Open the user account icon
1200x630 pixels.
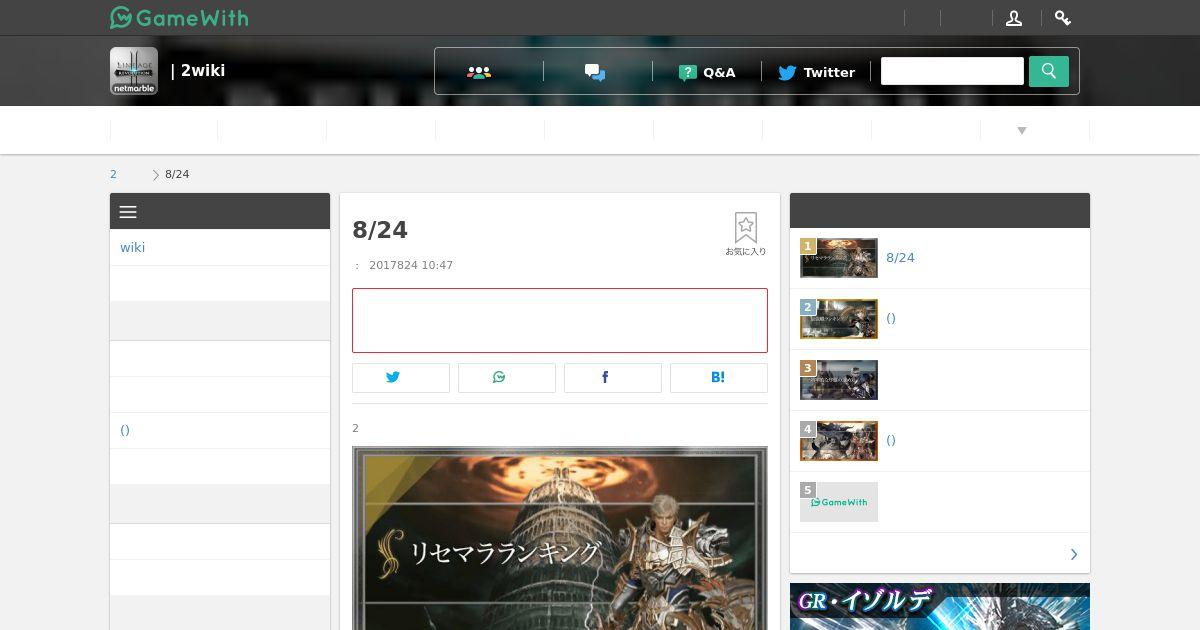point(1014,18)
